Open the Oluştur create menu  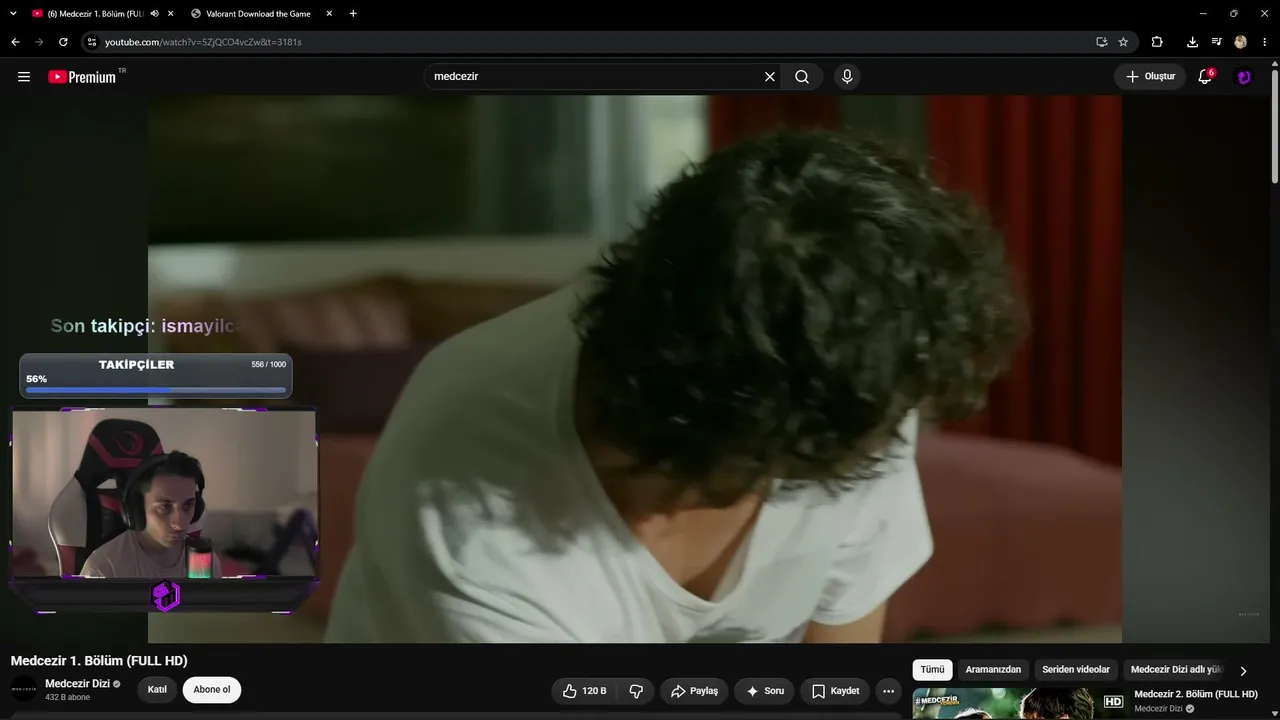point(1150,77)
